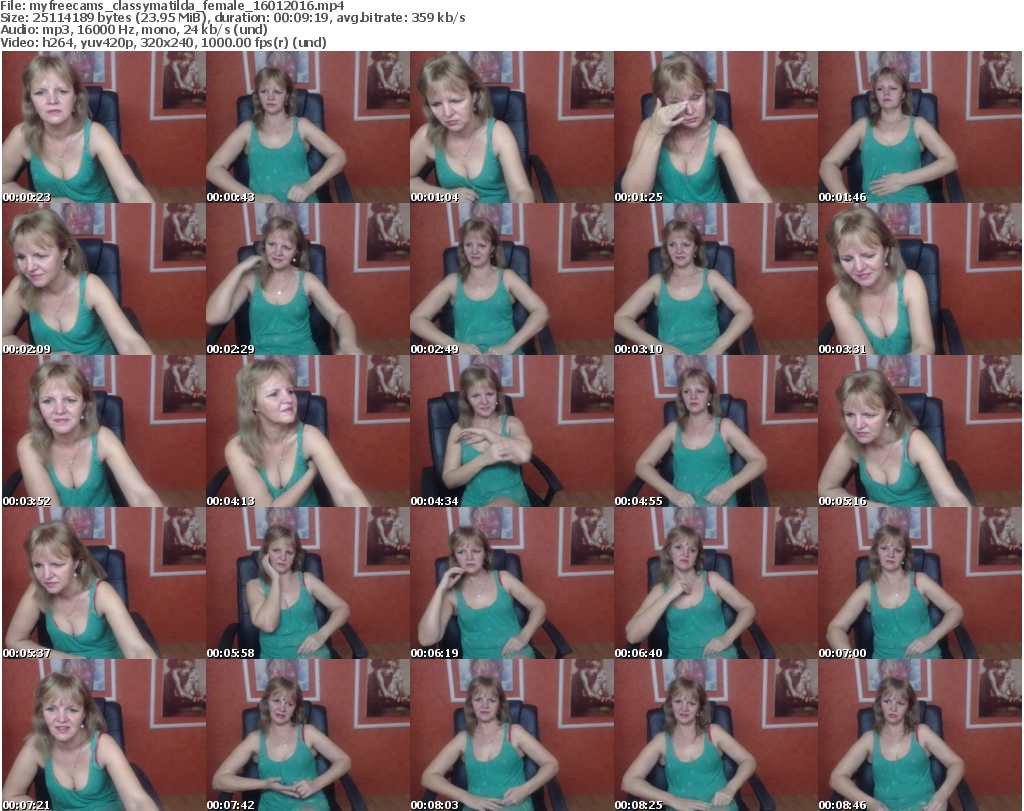This screenshot has width=1024, height=811.
Task: Select the thumbnail stamped 00:06:19
Action: pyautogui.click(x=511, y=583)
